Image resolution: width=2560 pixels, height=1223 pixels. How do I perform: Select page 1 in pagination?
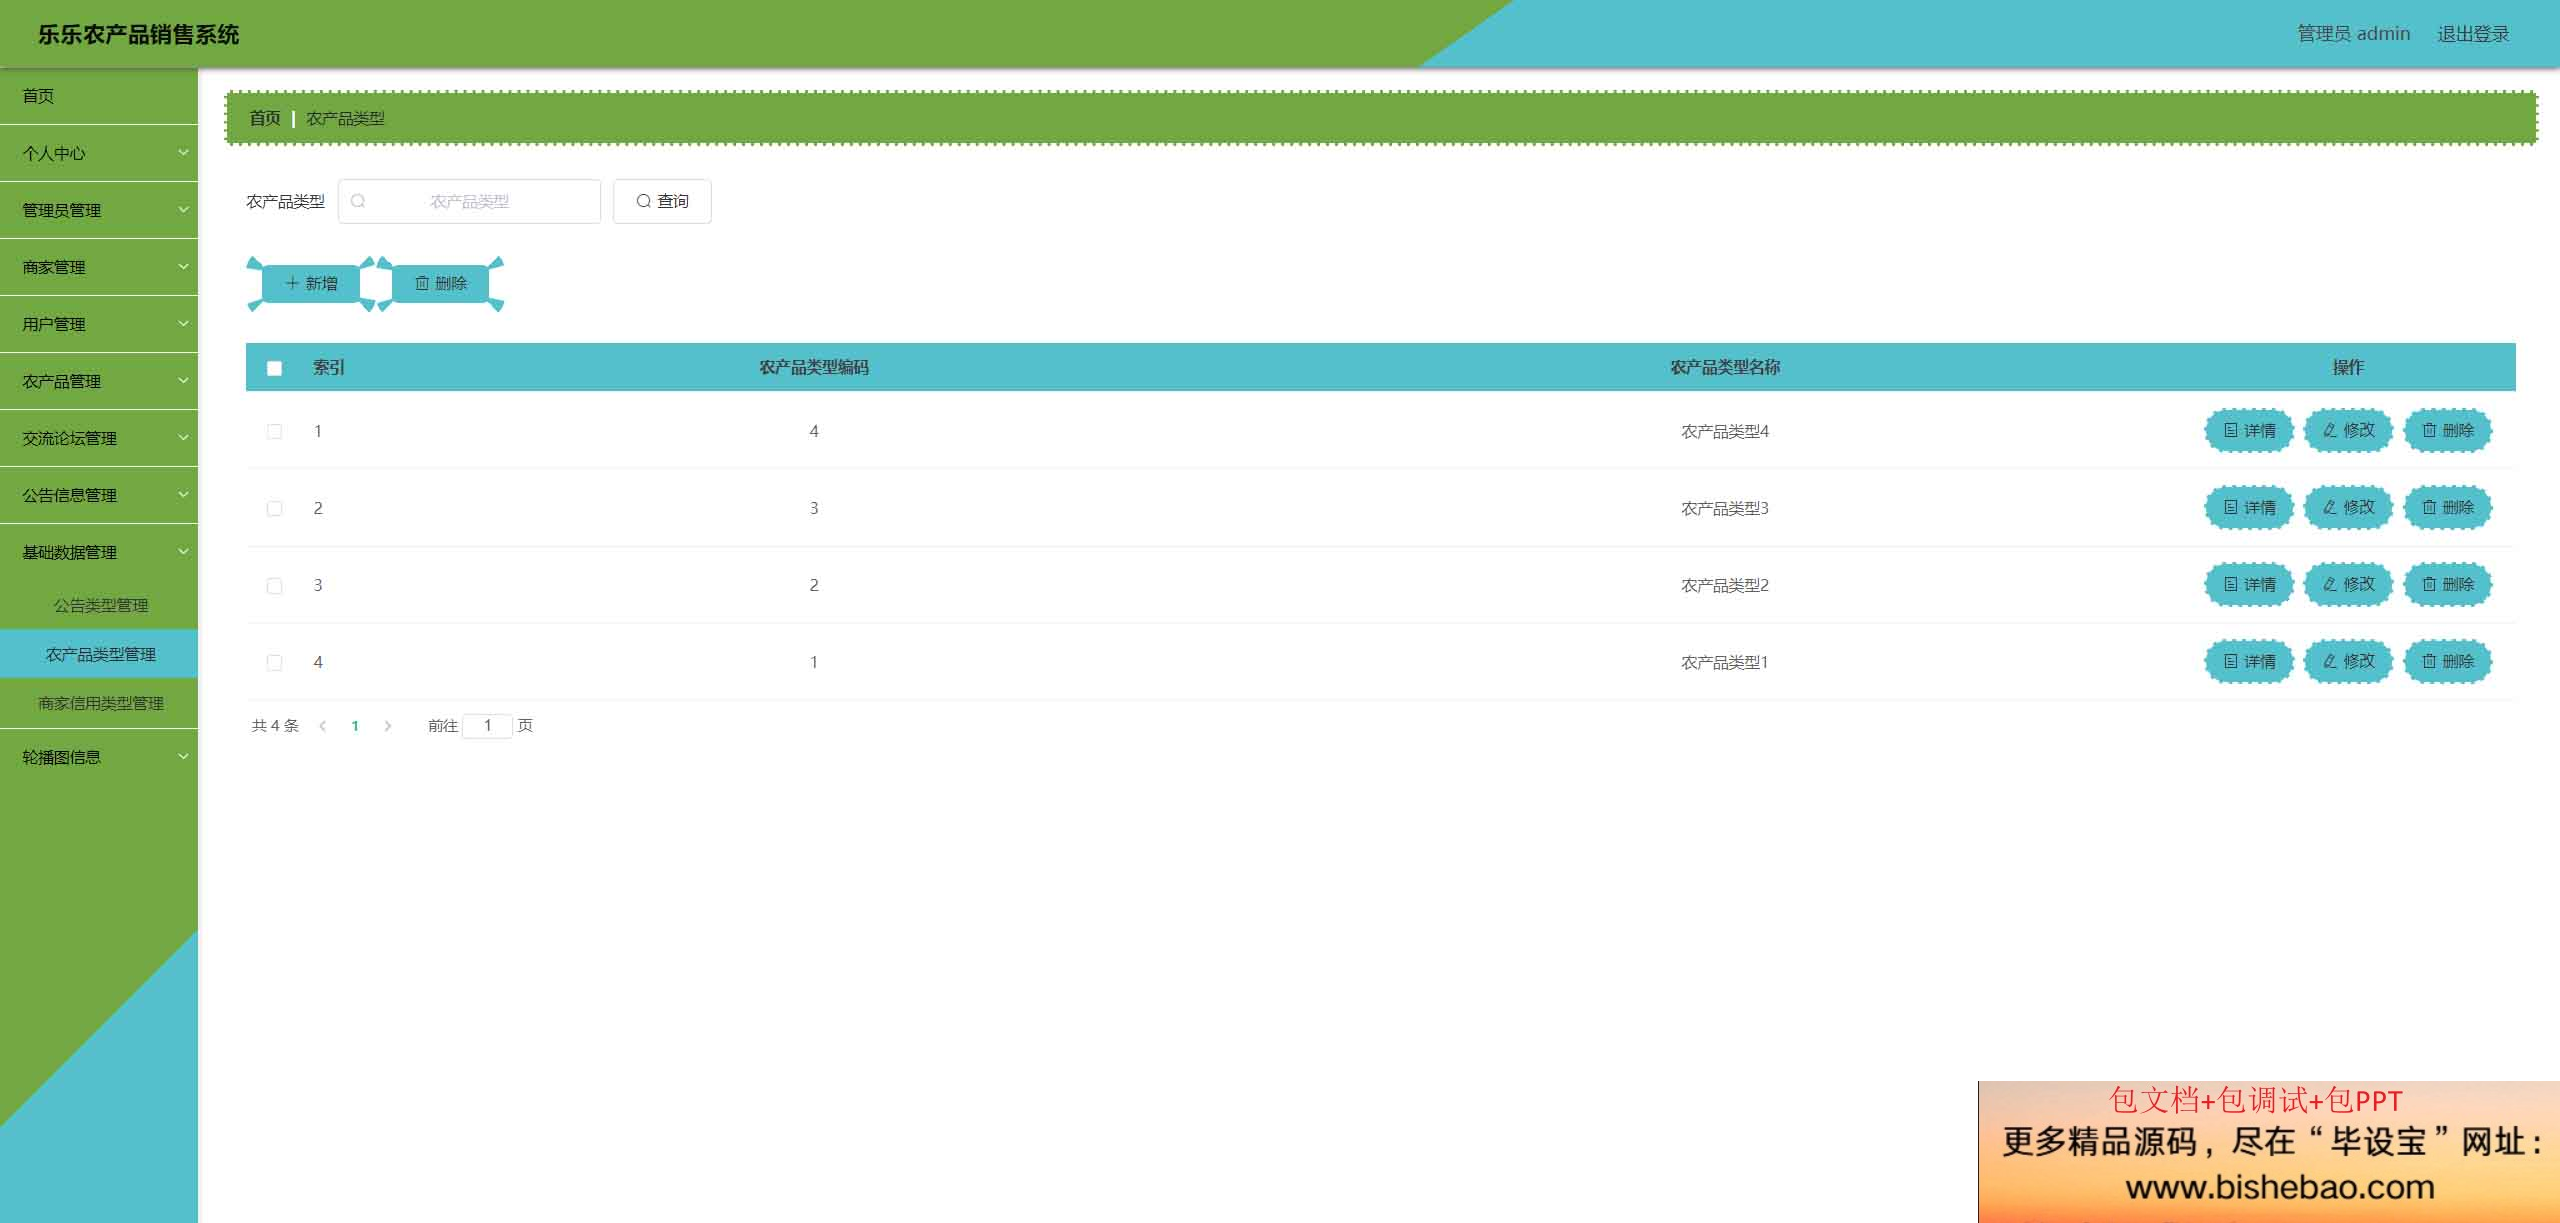pos(355,726)
